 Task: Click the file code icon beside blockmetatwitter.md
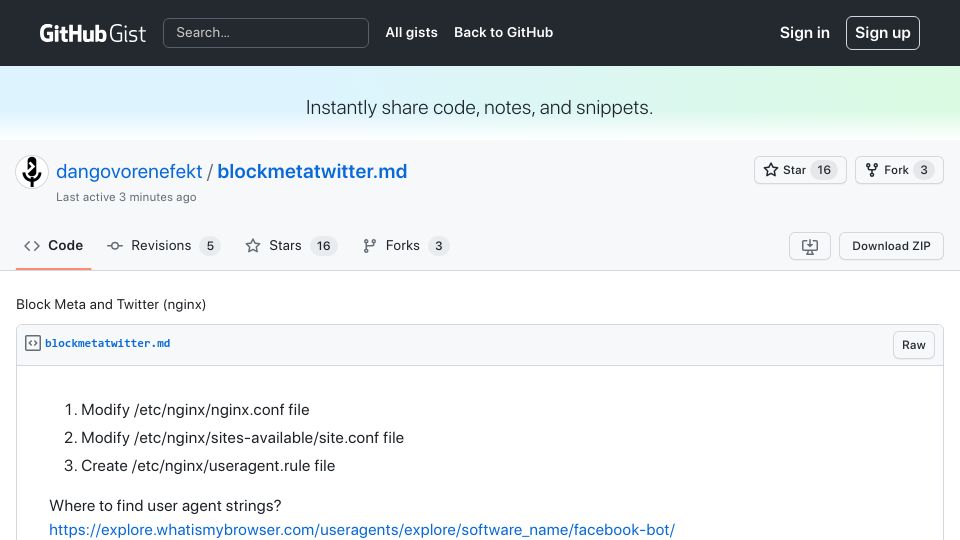[x=32, y=343]
